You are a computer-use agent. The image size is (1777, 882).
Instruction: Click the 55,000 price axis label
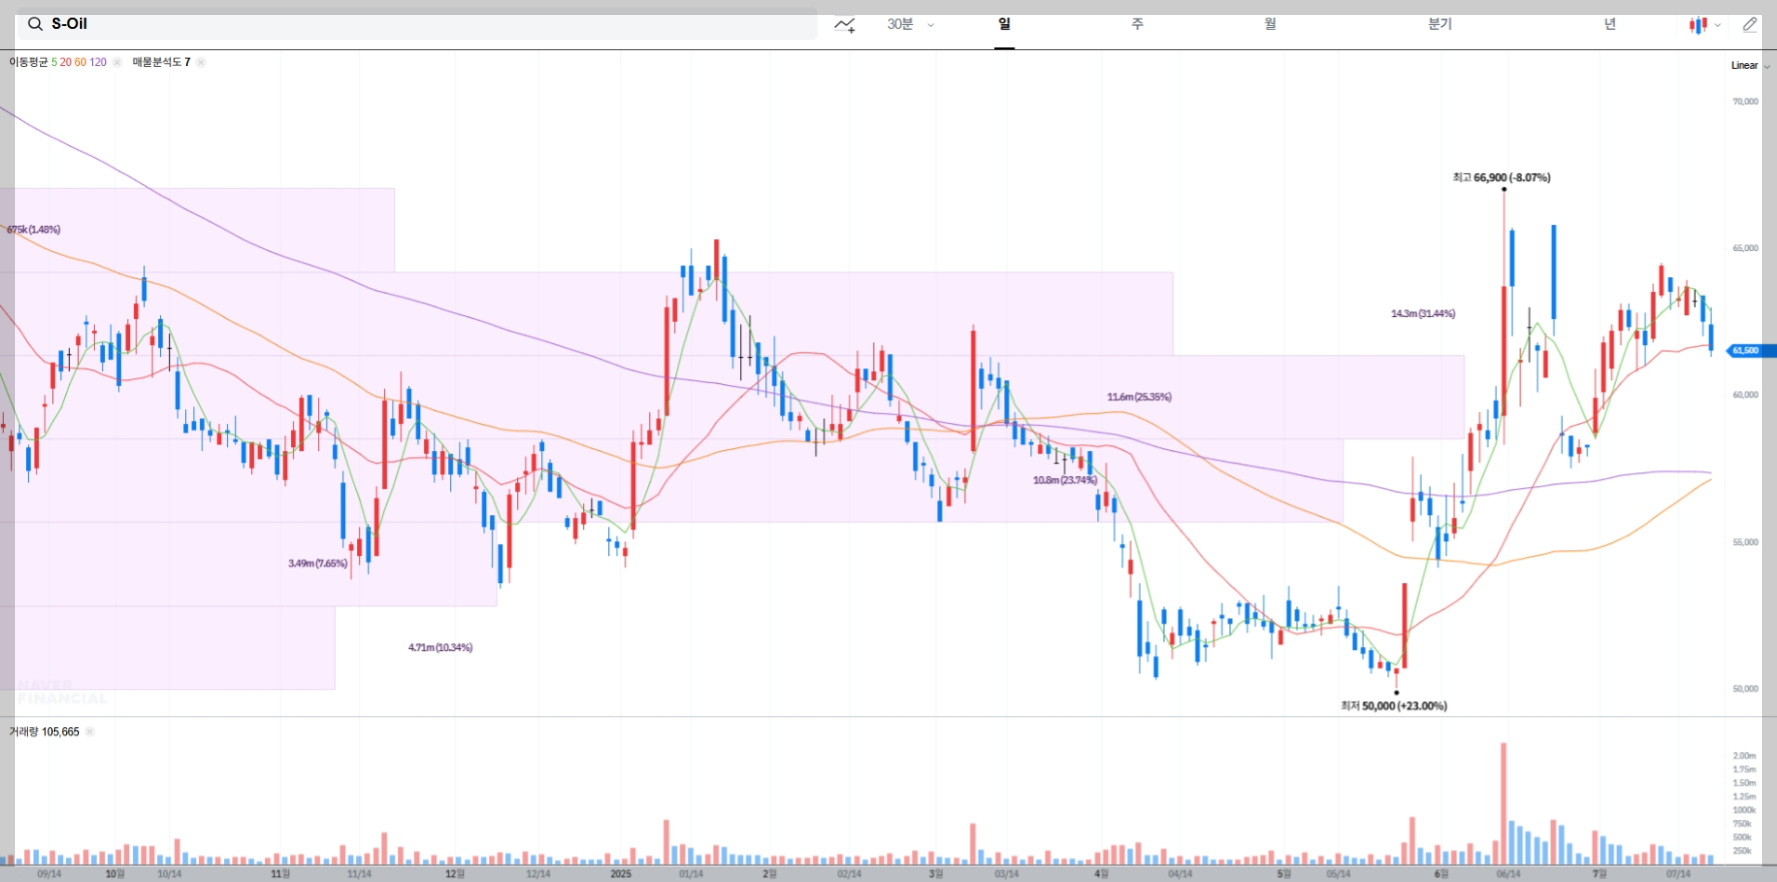pos(1745,542)
